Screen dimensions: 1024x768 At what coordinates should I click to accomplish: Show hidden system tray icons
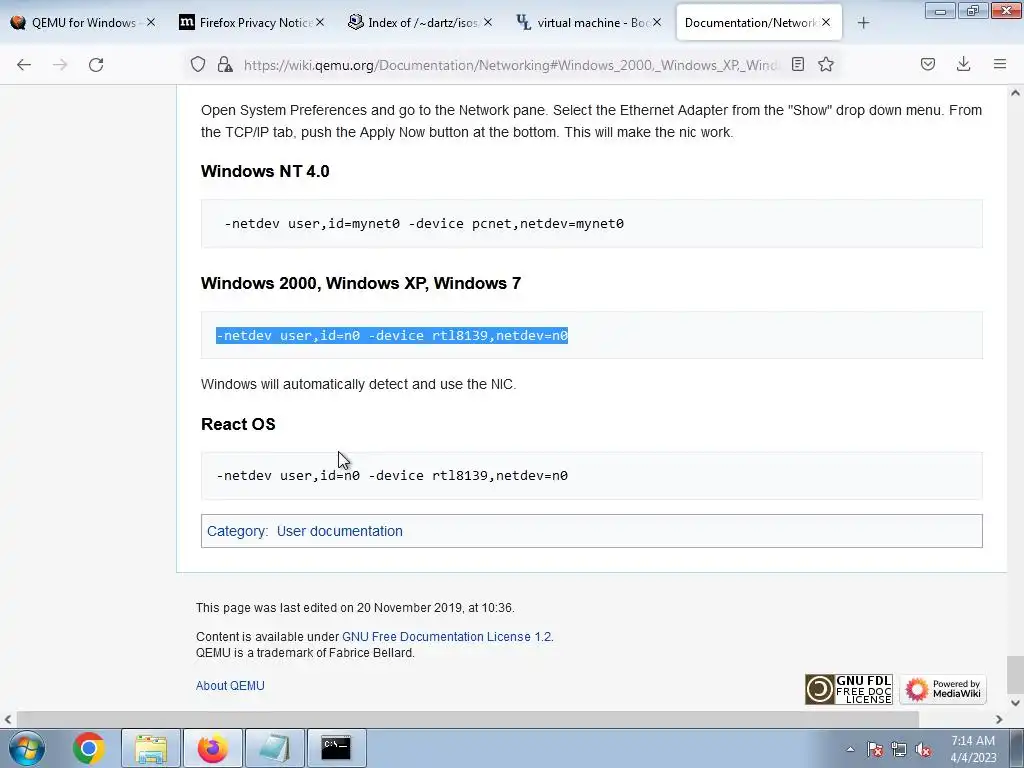coord(850,749)
